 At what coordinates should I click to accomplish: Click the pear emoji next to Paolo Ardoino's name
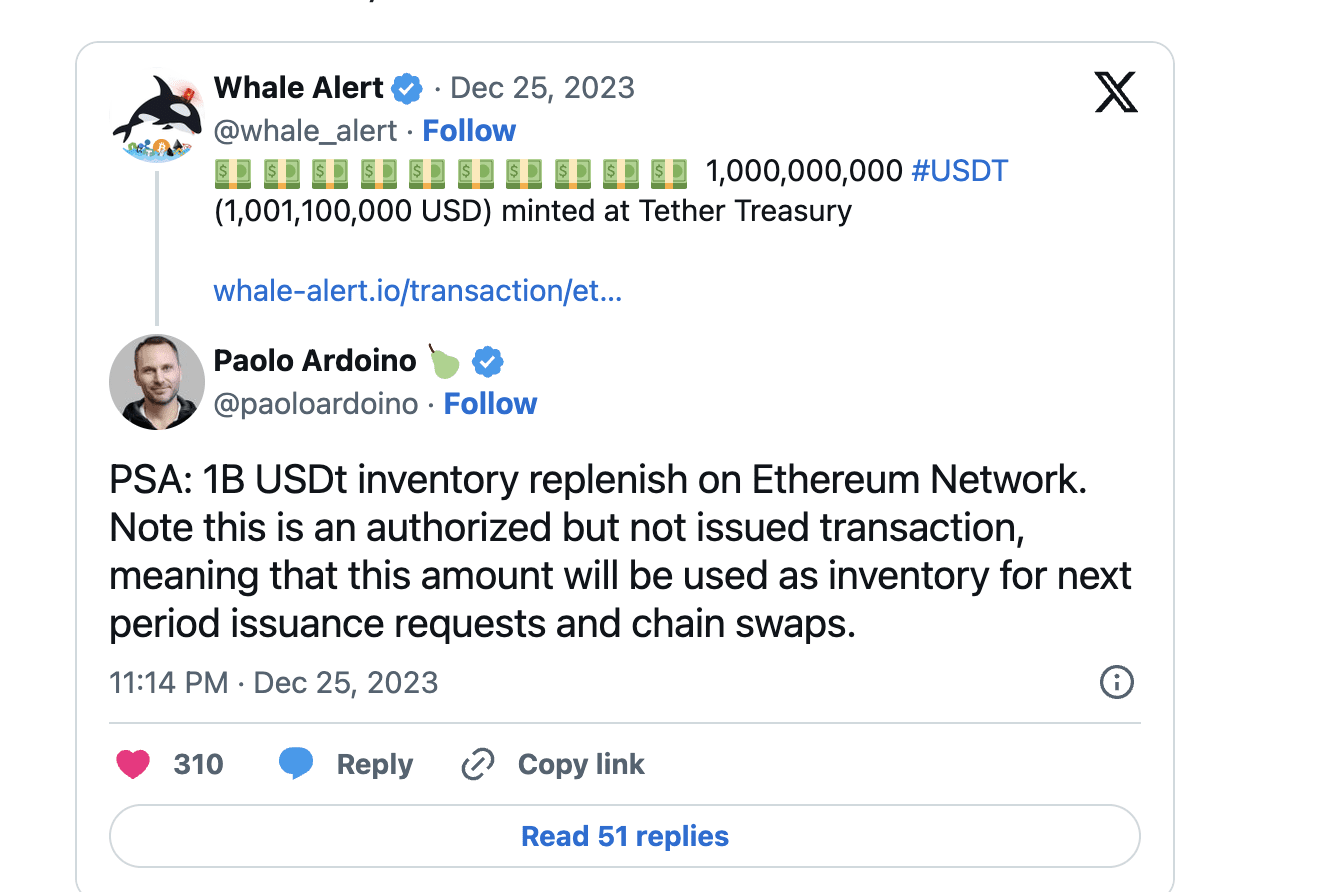[x=444, y=362]
